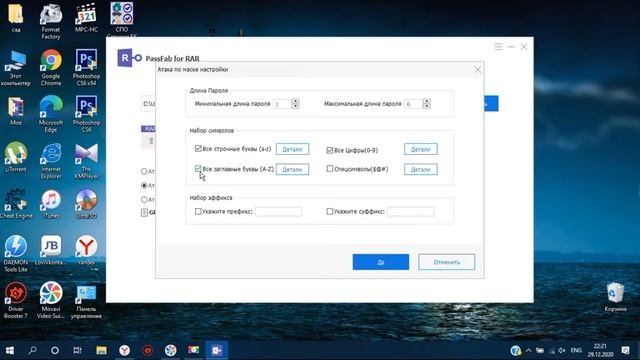The width and height of the screenshot is (640, 360).
Task: Confirm settings with Да button
Action: click(381, 262)
